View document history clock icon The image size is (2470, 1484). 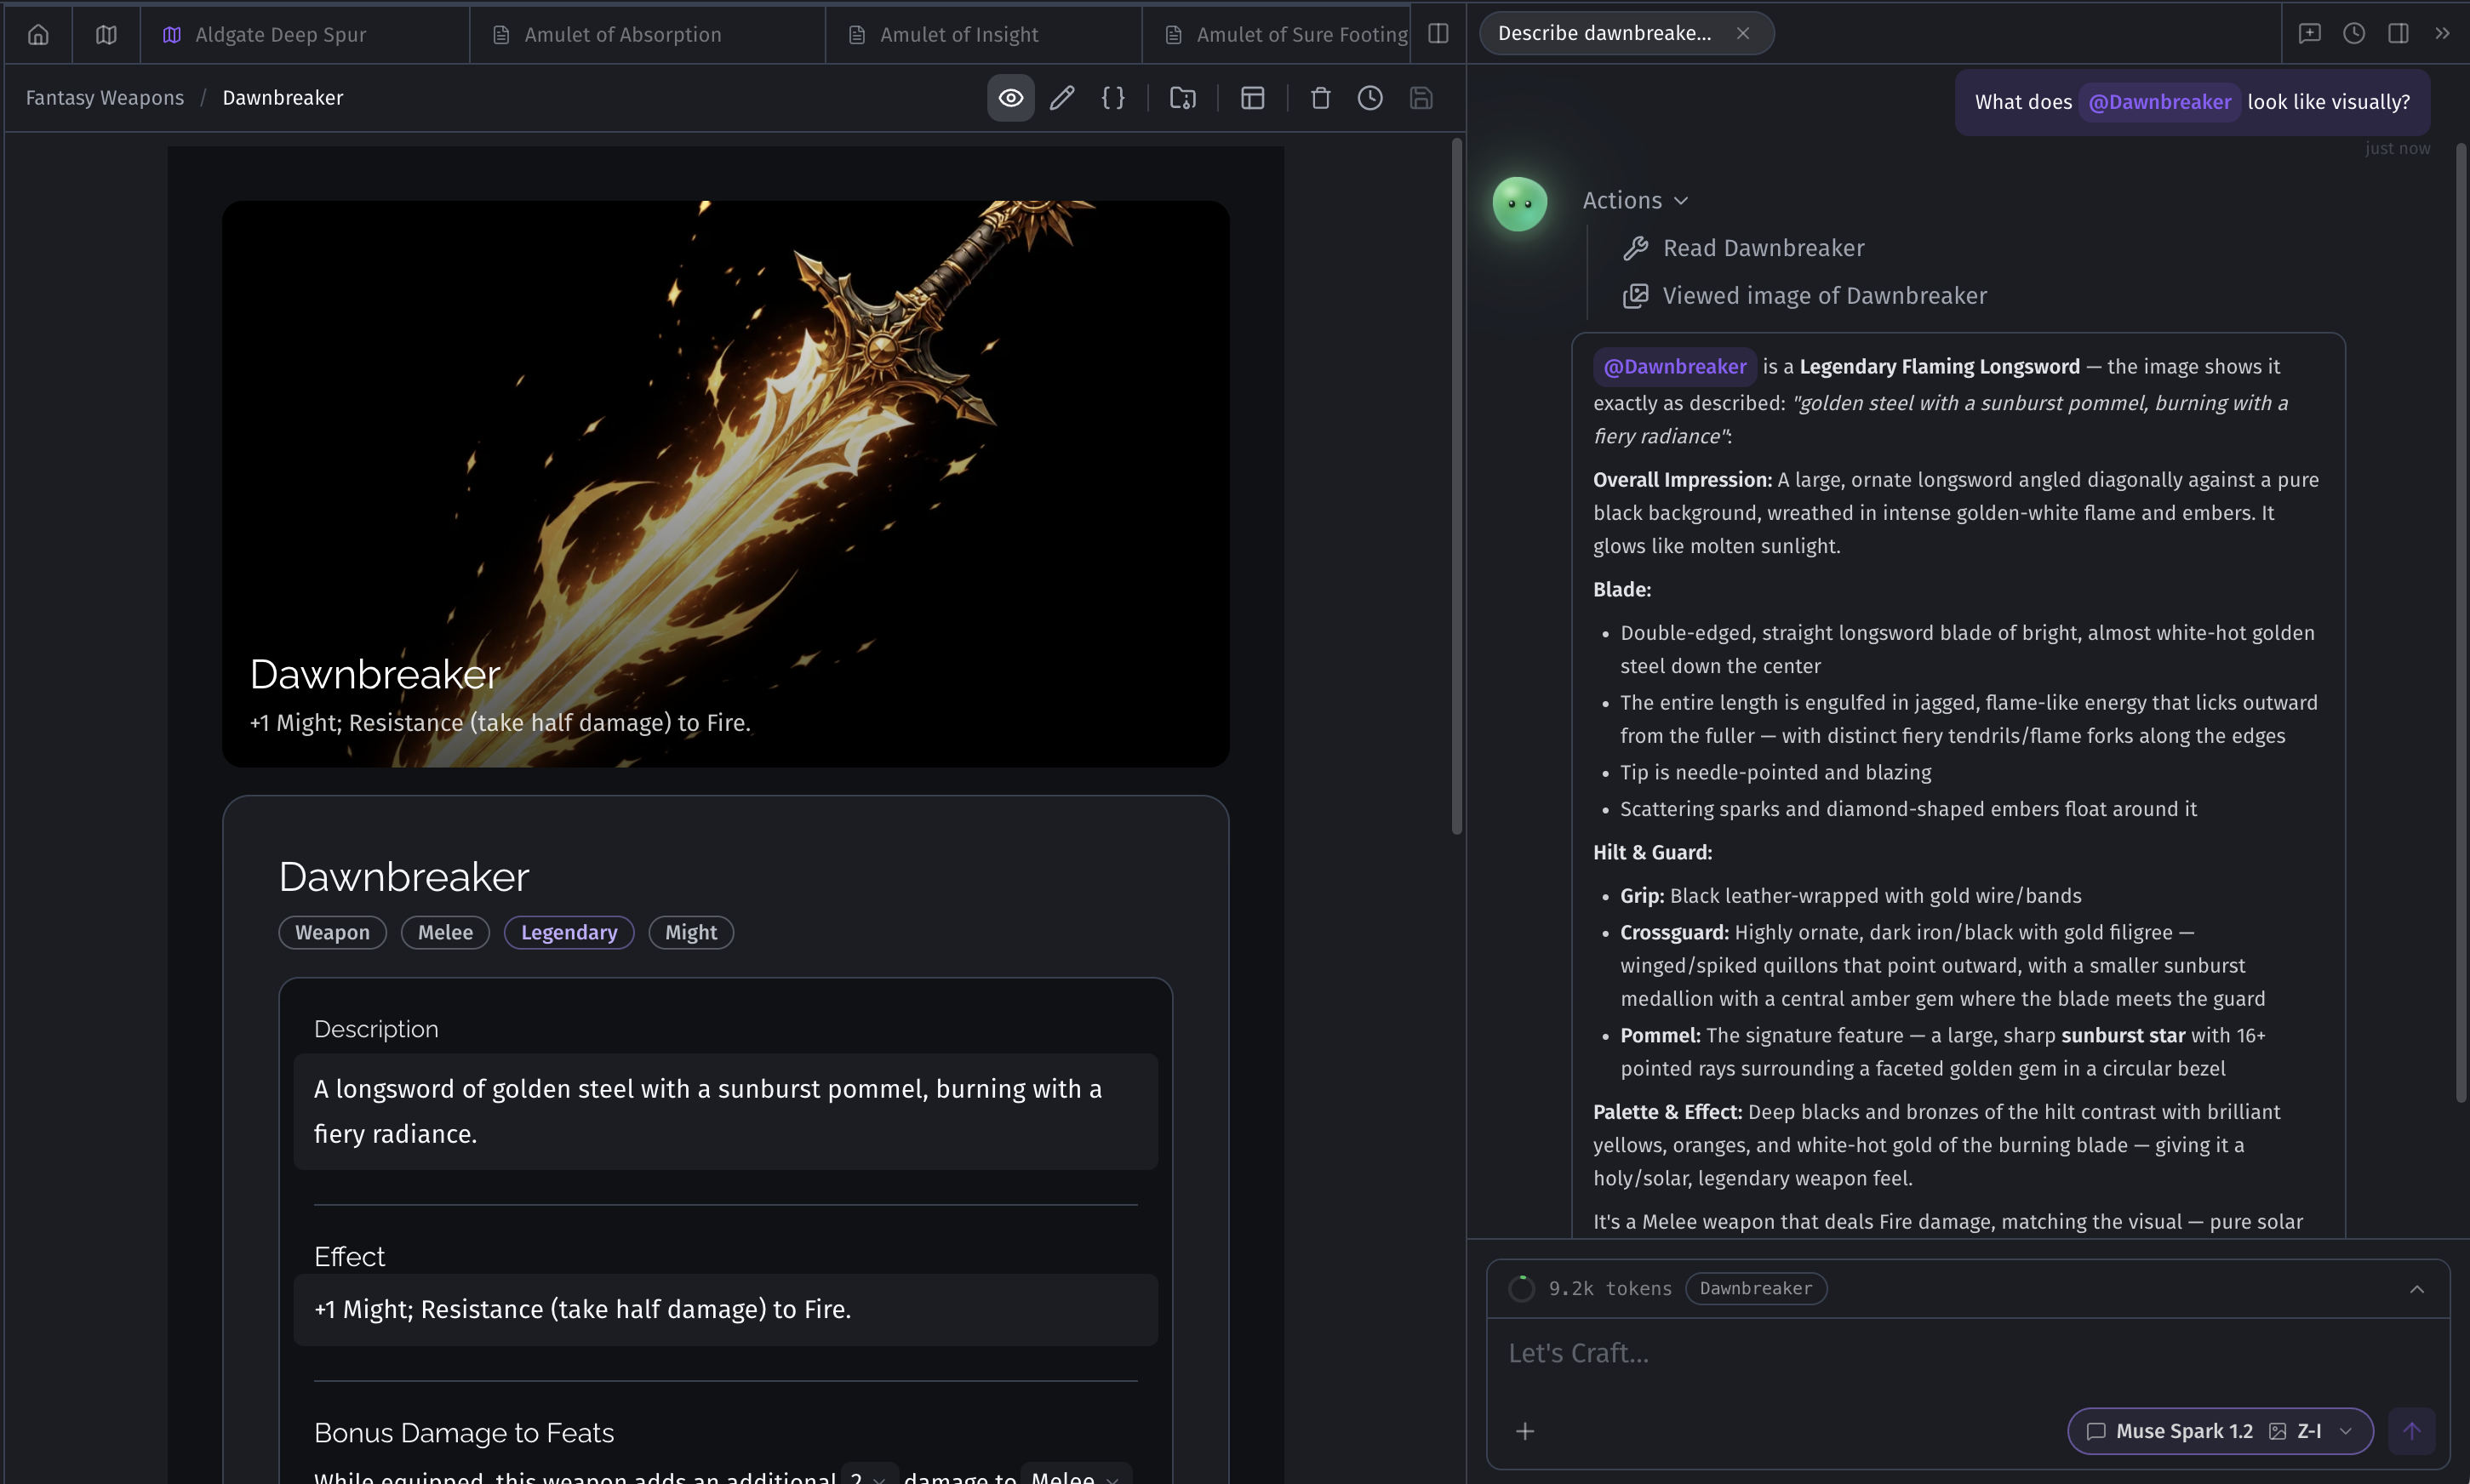point(1370,98)
